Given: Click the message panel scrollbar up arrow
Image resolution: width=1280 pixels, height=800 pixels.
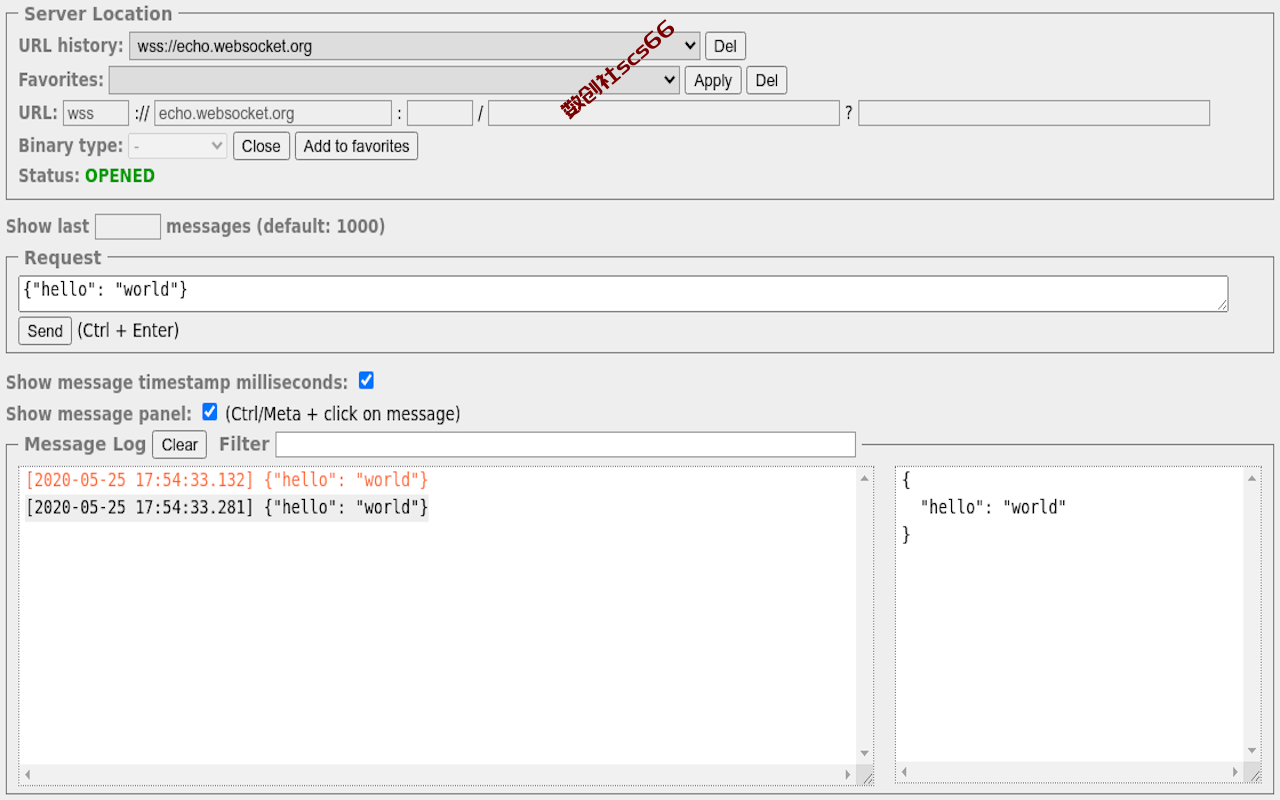Looking at the screenshot, I should 1252,478.
